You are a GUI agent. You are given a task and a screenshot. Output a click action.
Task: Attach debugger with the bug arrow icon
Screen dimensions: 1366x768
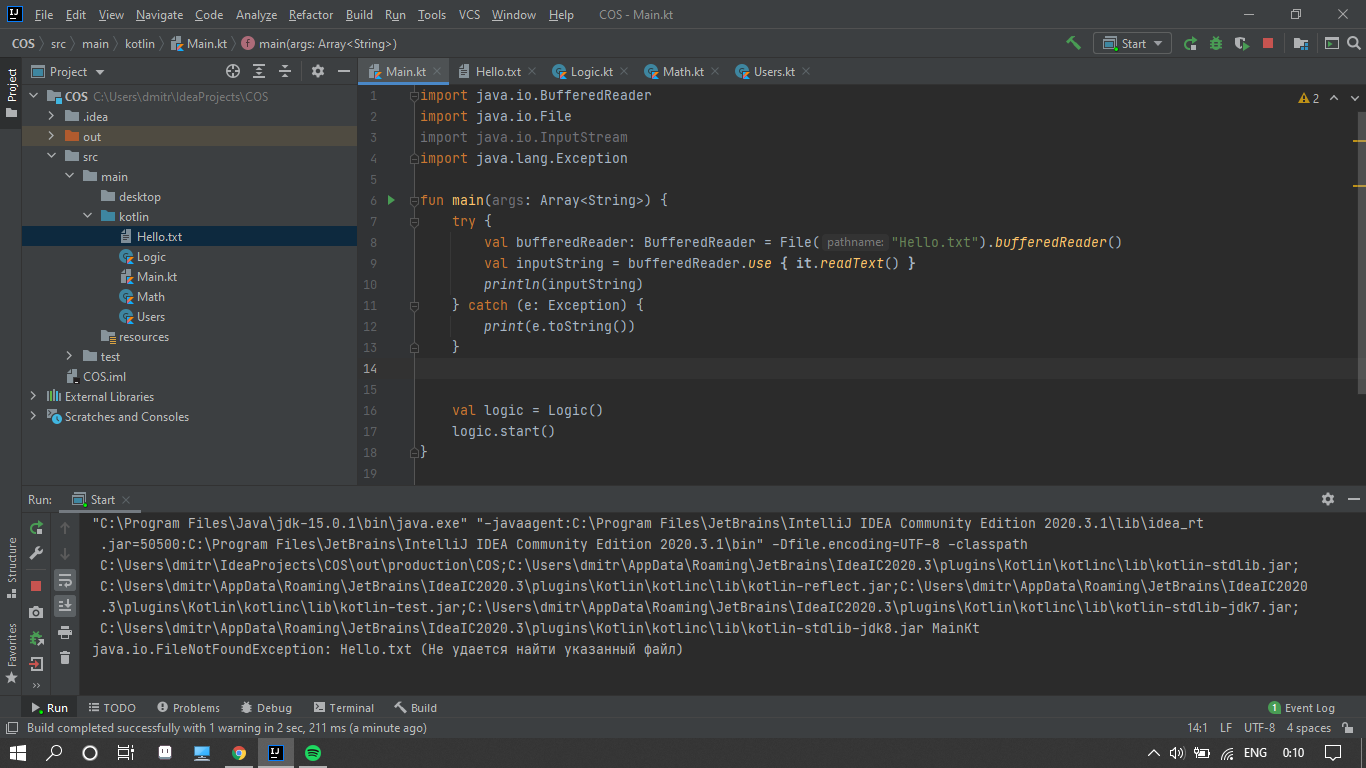click(x=36, y=637)
